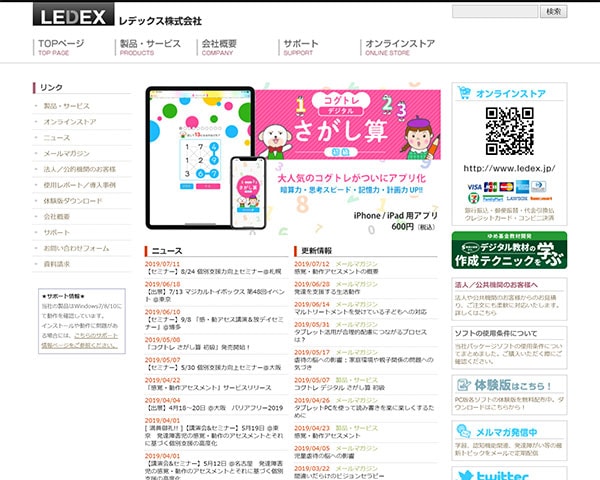The height and width of the screenshot is (480, 600).
Task: Click オンラインストア in the リンク sidebar
Action: 70,122
